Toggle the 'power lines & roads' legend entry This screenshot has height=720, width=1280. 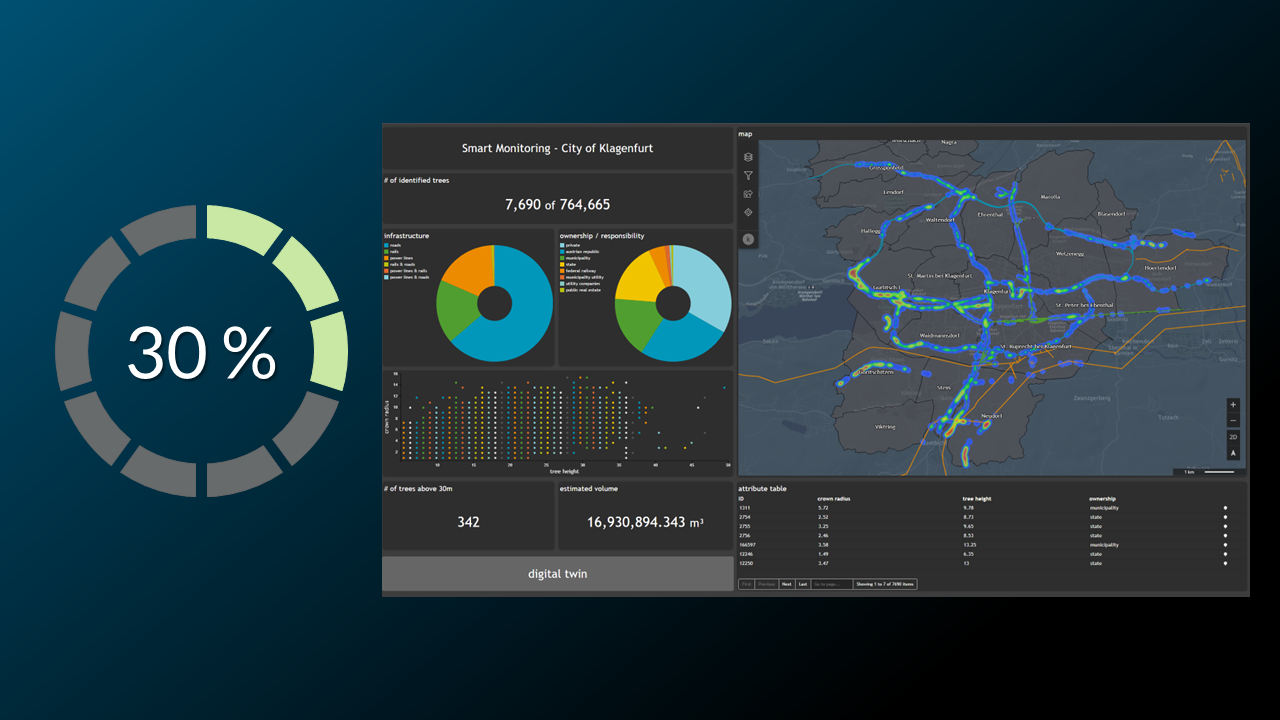pos(406,277)
